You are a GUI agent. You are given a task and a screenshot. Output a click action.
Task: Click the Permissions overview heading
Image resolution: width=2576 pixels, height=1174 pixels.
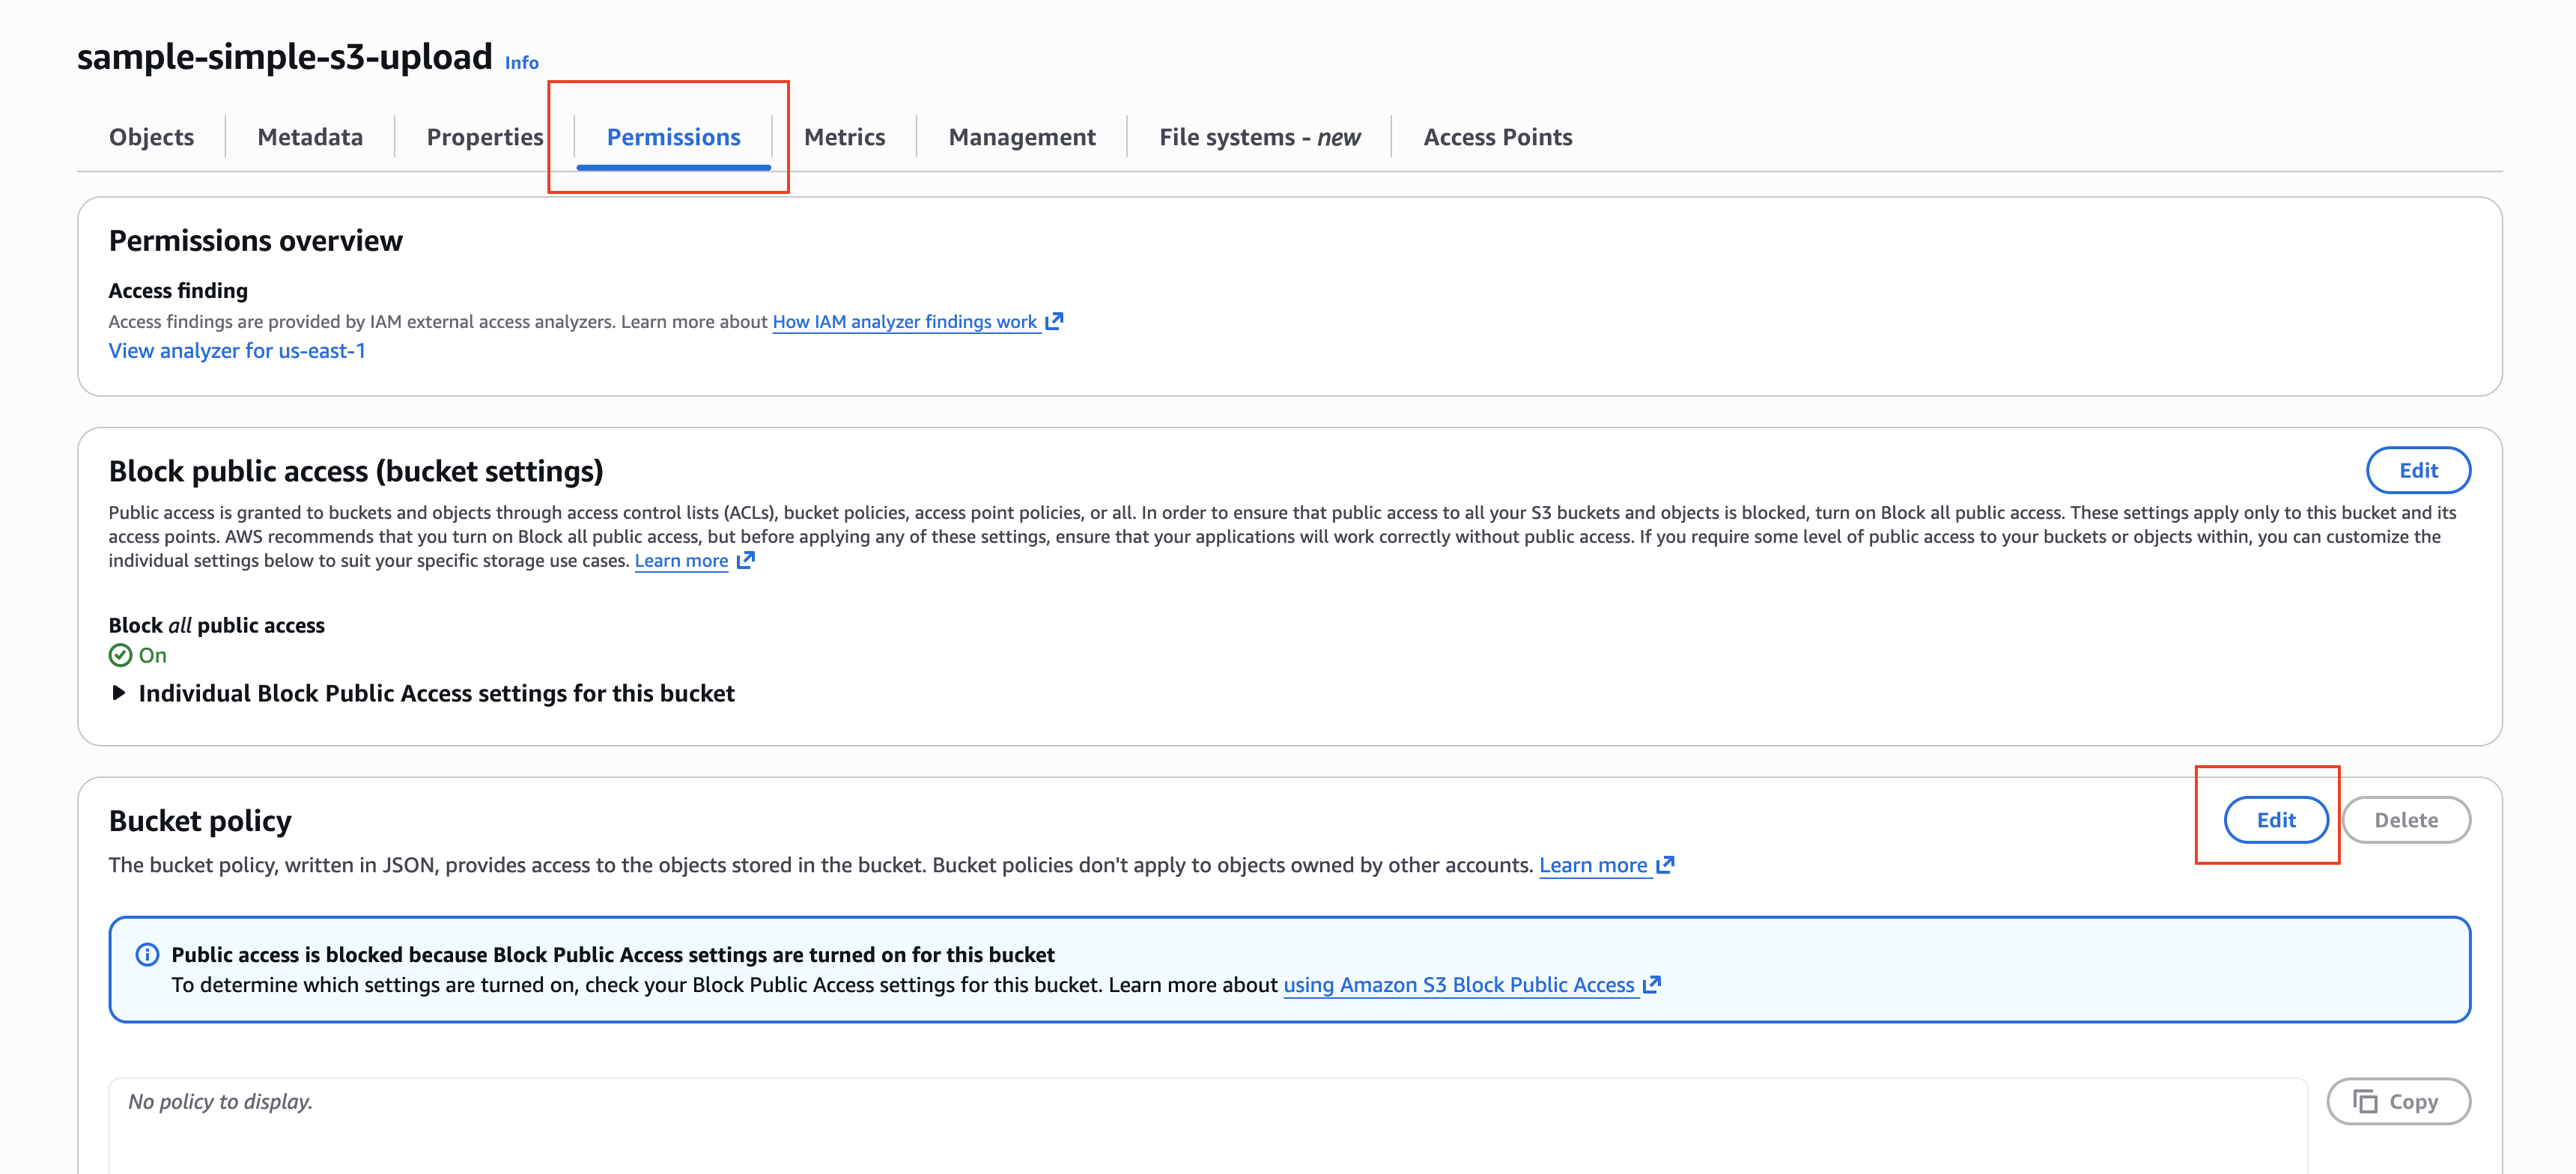tap(256, 241)
